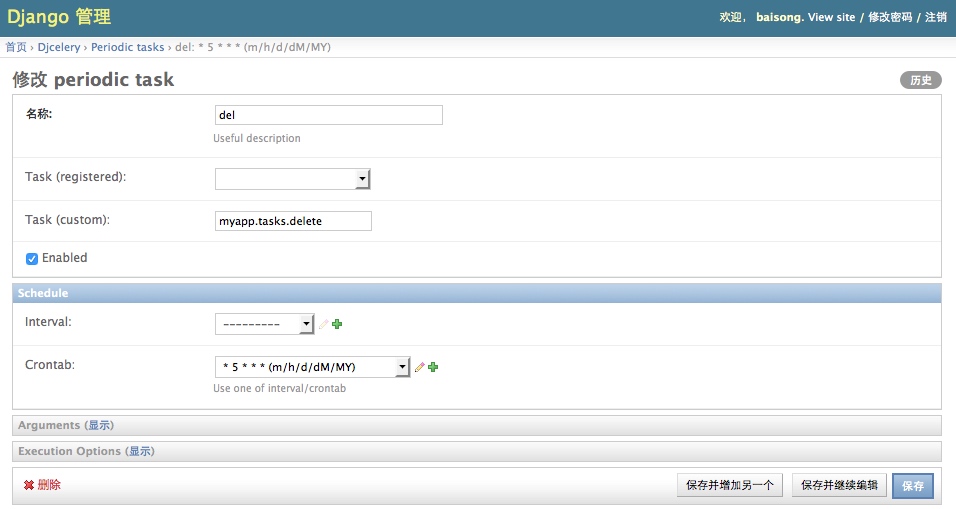Screen dimensions: 956x509
Task: Click the 保存 save button
Action: [912, 486]
